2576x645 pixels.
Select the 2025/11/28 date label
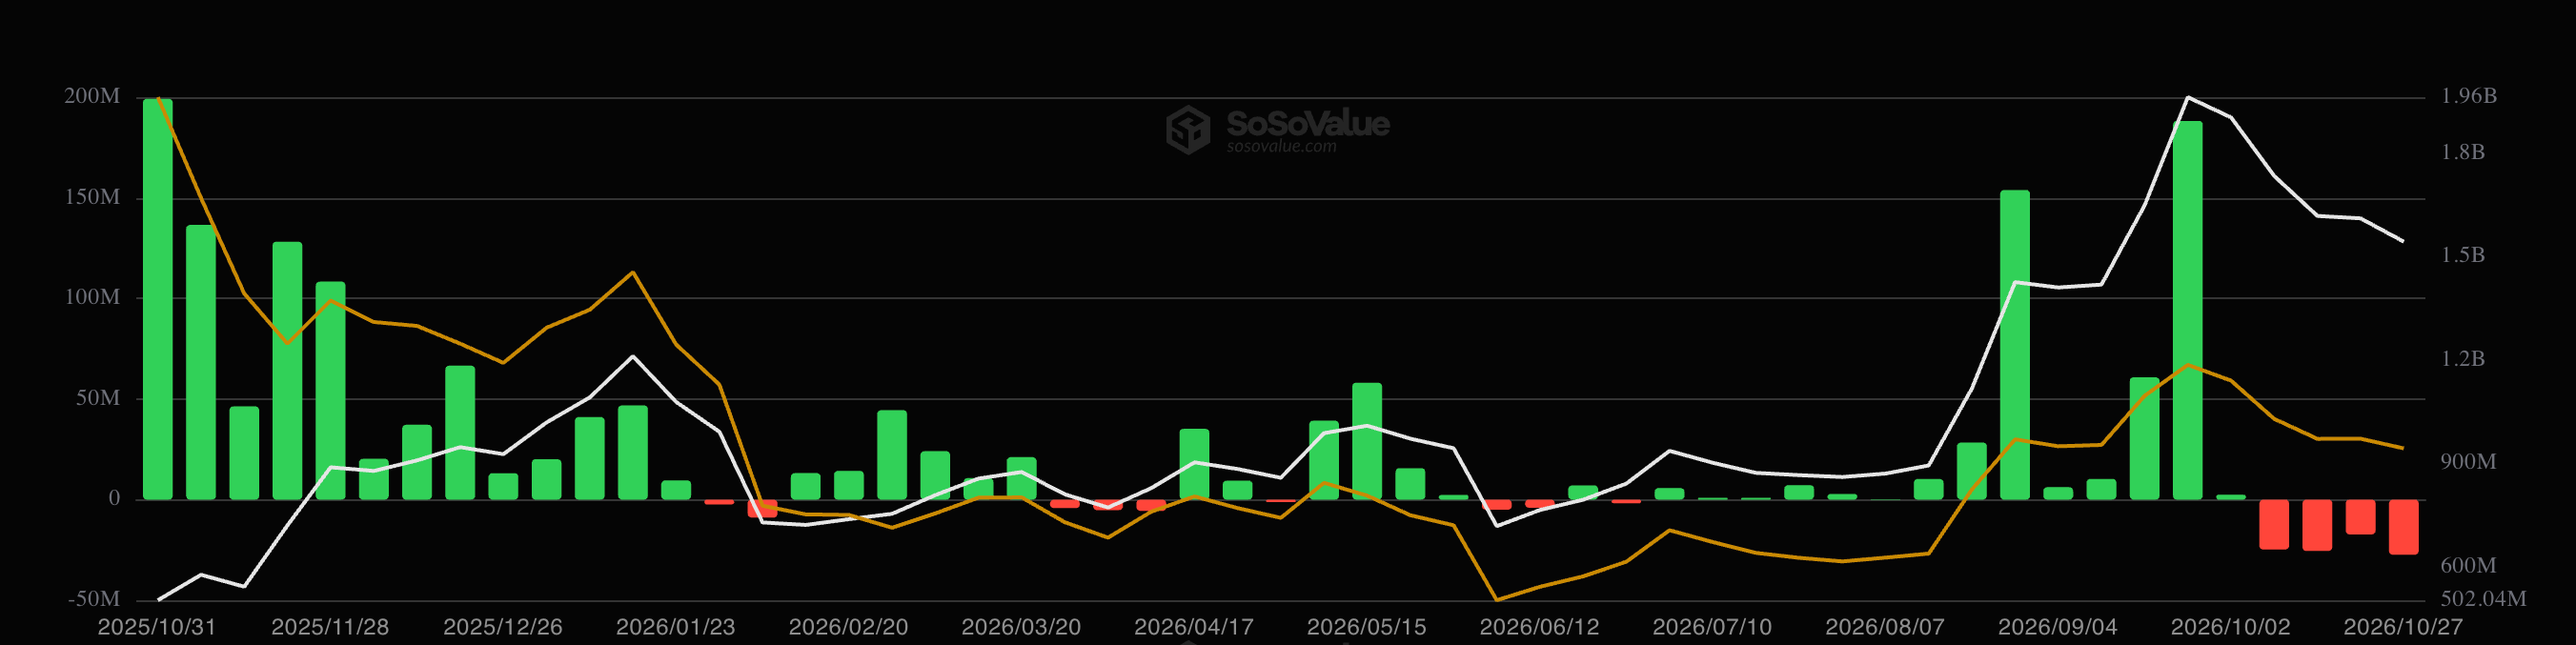point(330,627)
